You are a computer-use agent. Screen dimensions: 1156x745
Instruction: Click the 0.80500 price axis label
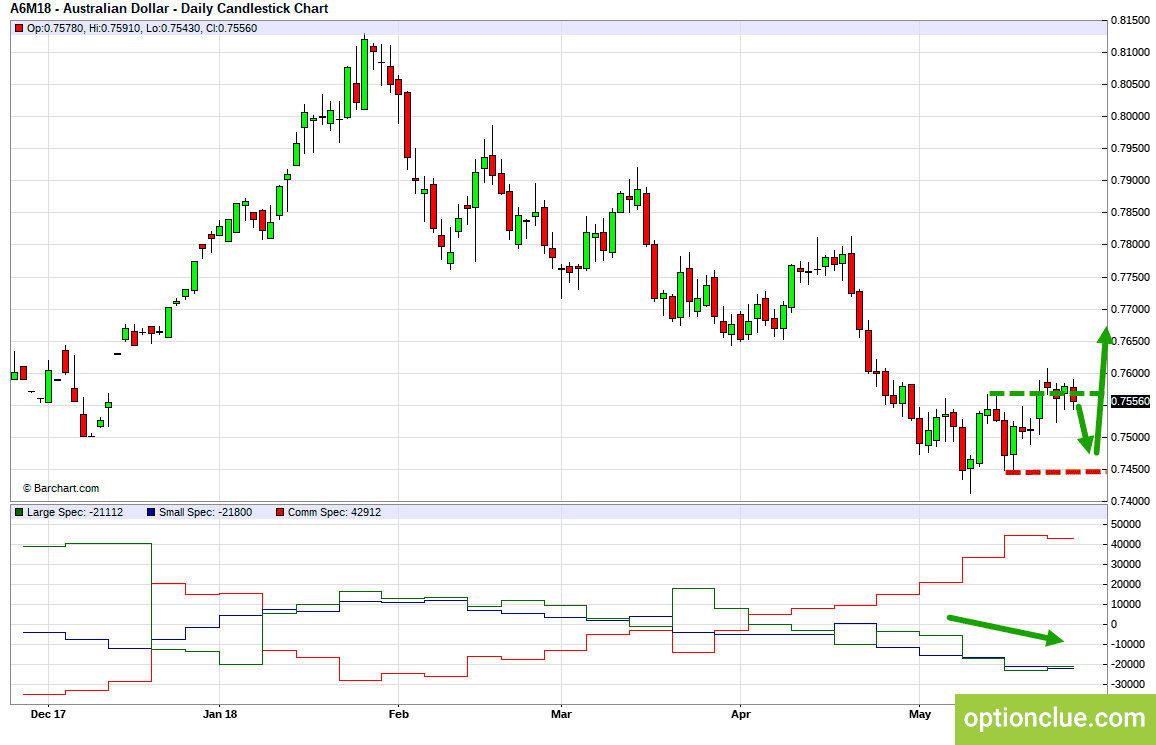point(1130,84)
